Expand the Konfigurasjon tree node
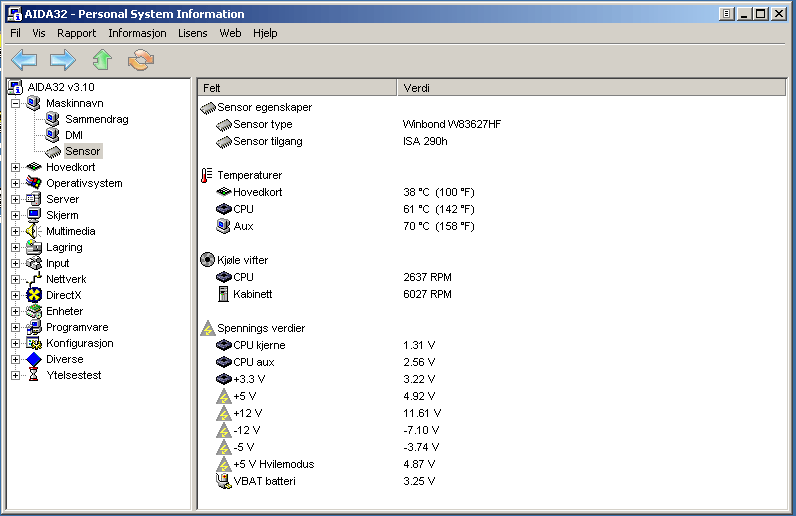796x516 pixels. pyautogui.click(x=15, y=343)
